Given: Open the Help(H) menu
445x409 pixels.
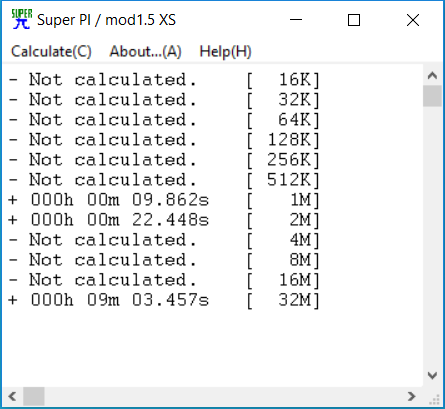Looking at the screenshot, I should point(225,52).
